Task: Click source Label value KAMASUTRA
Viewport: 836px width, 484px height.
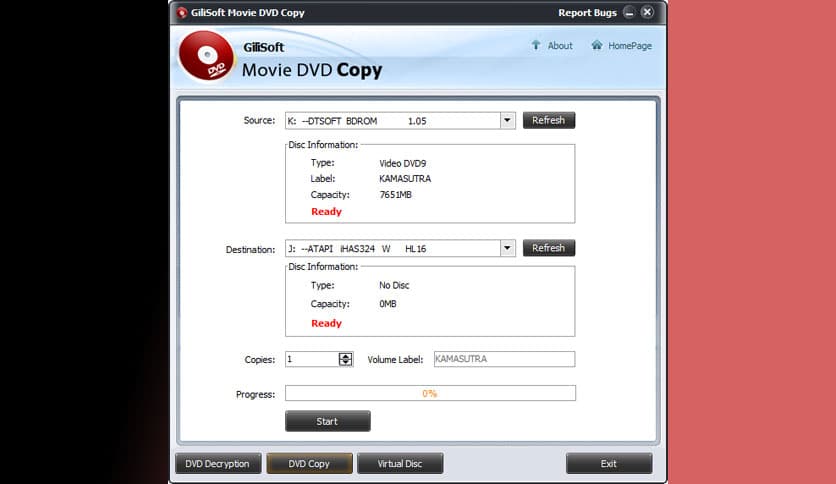Action: 405,179
